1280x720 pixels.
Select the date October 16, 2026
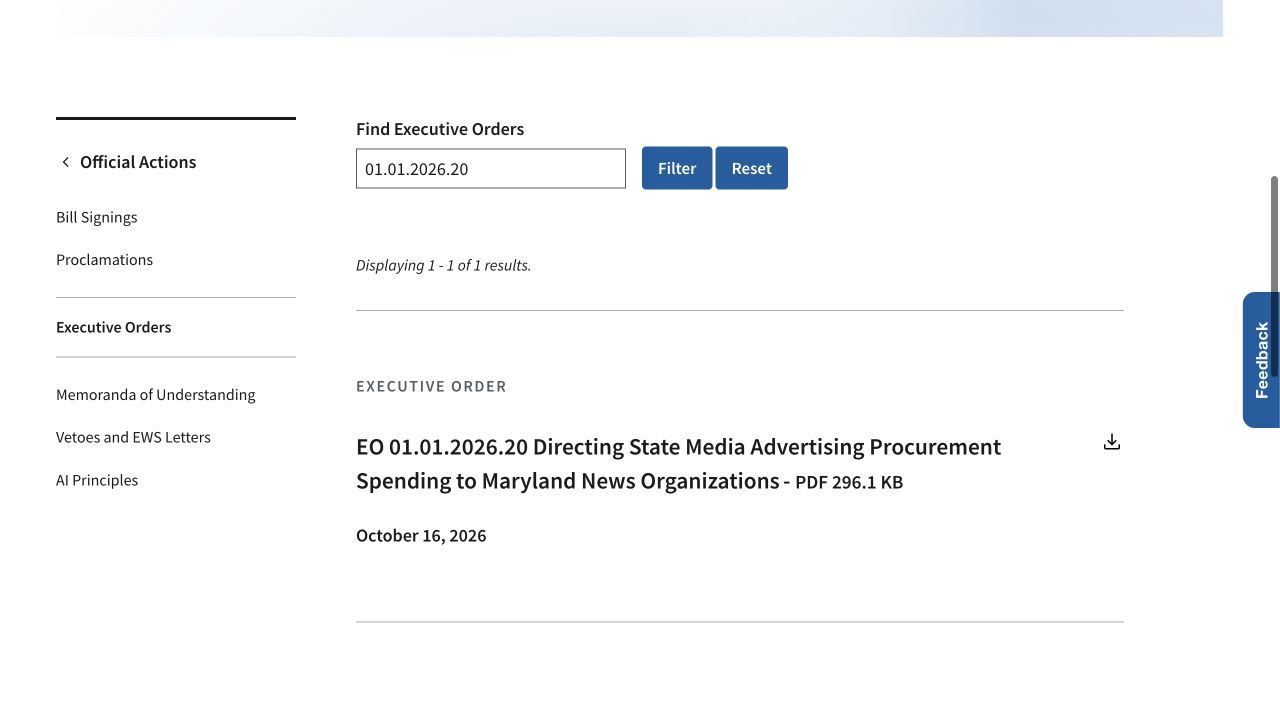(x=421, y=536)
